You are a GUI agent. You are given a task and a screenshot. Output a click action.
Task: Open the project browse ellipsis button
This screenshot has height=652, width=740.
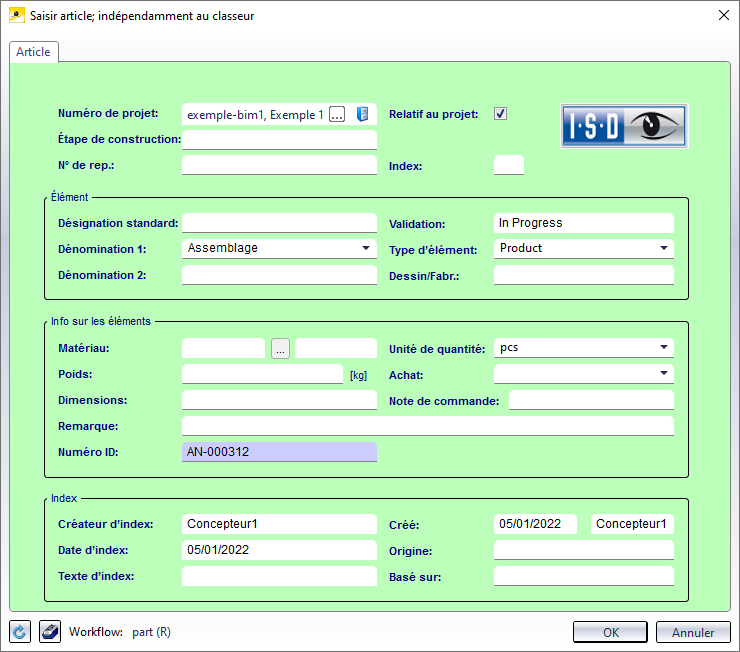(337, 114)
